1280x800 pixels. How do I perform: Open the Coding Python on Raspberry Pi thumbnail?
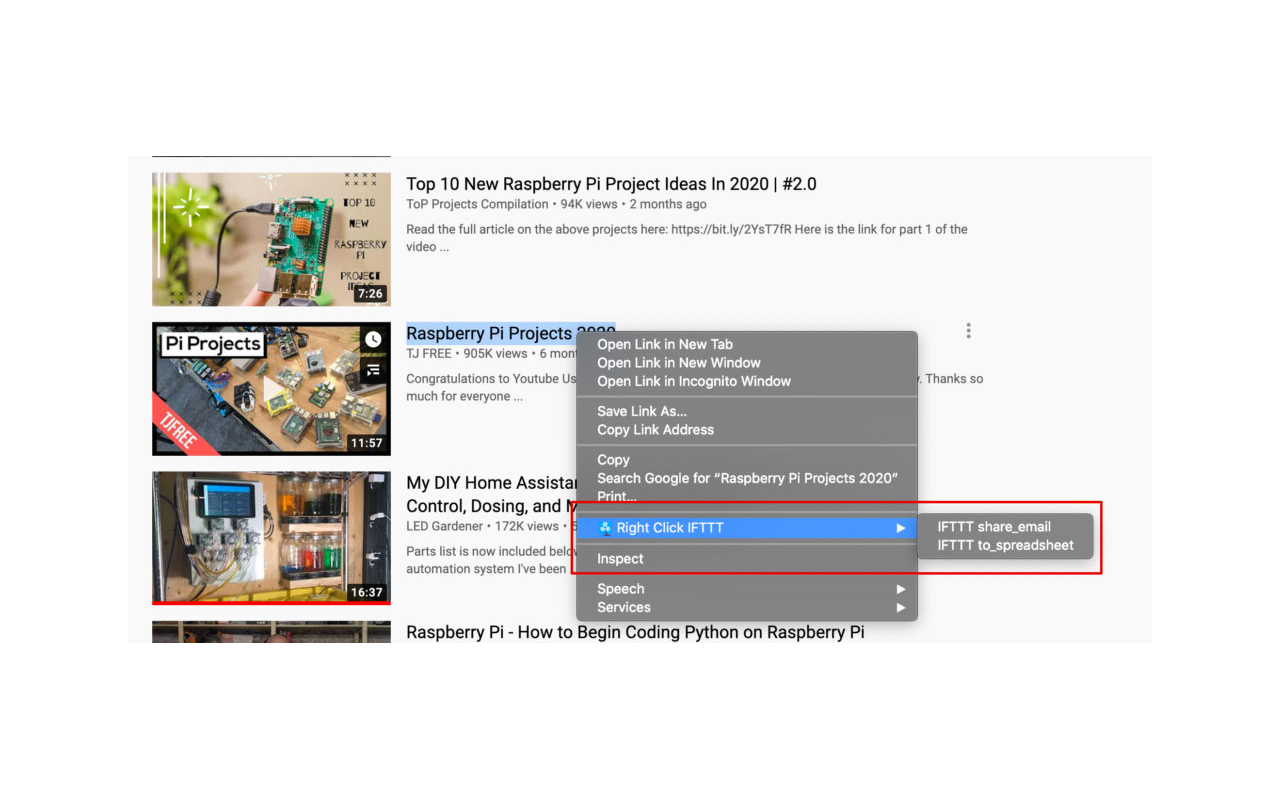click(271, 631)
